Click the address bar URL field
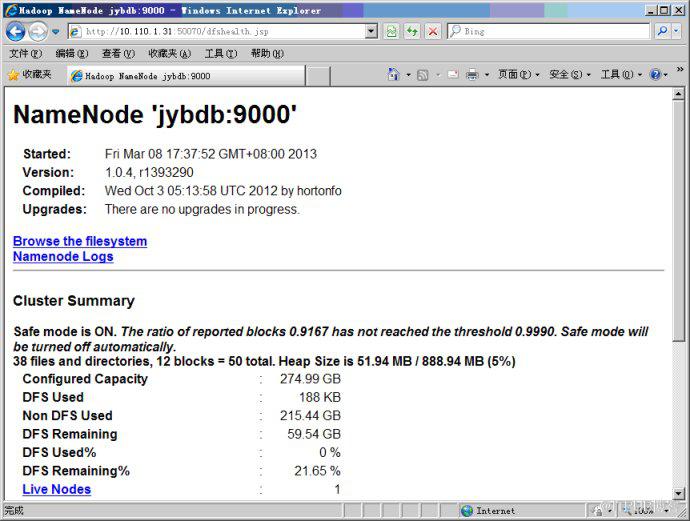690x521 pixels. [x=217, y=31]
